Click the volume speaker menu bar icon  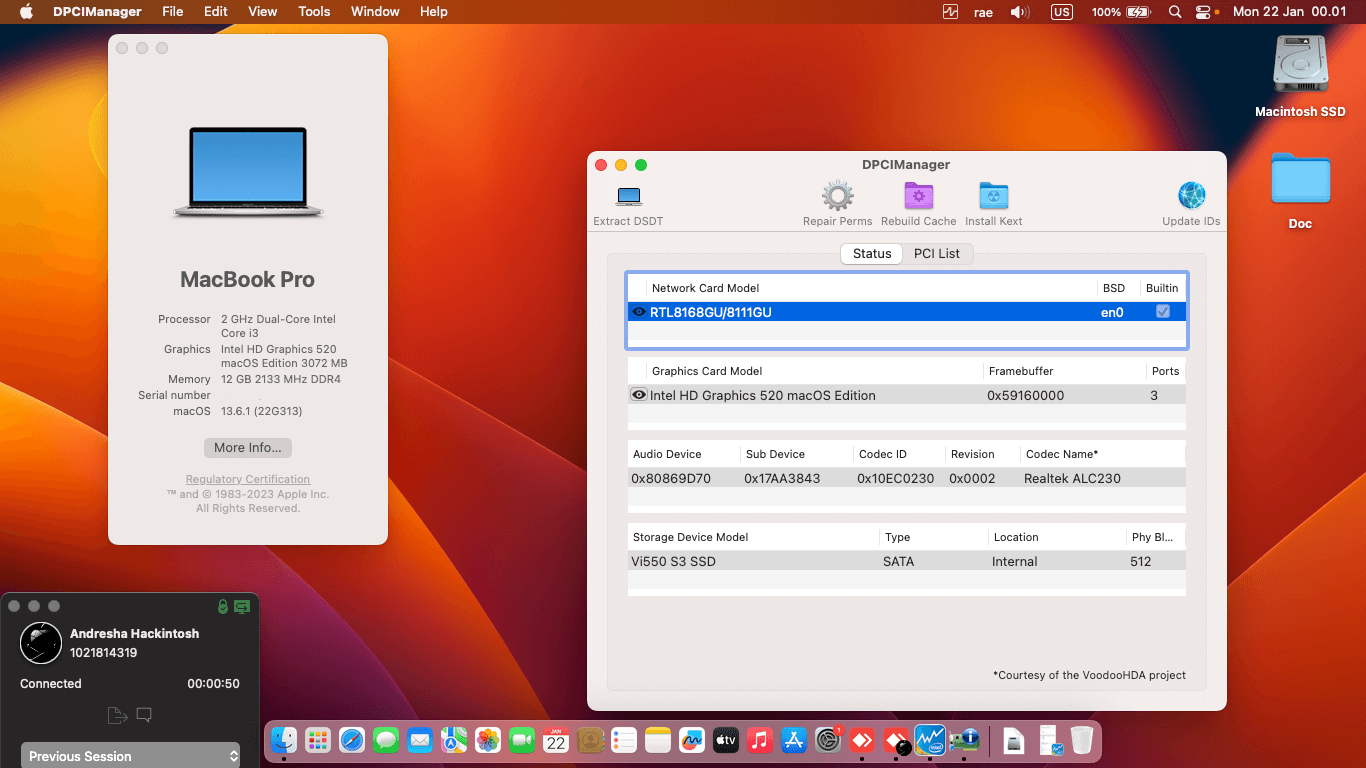(1020, 12)
